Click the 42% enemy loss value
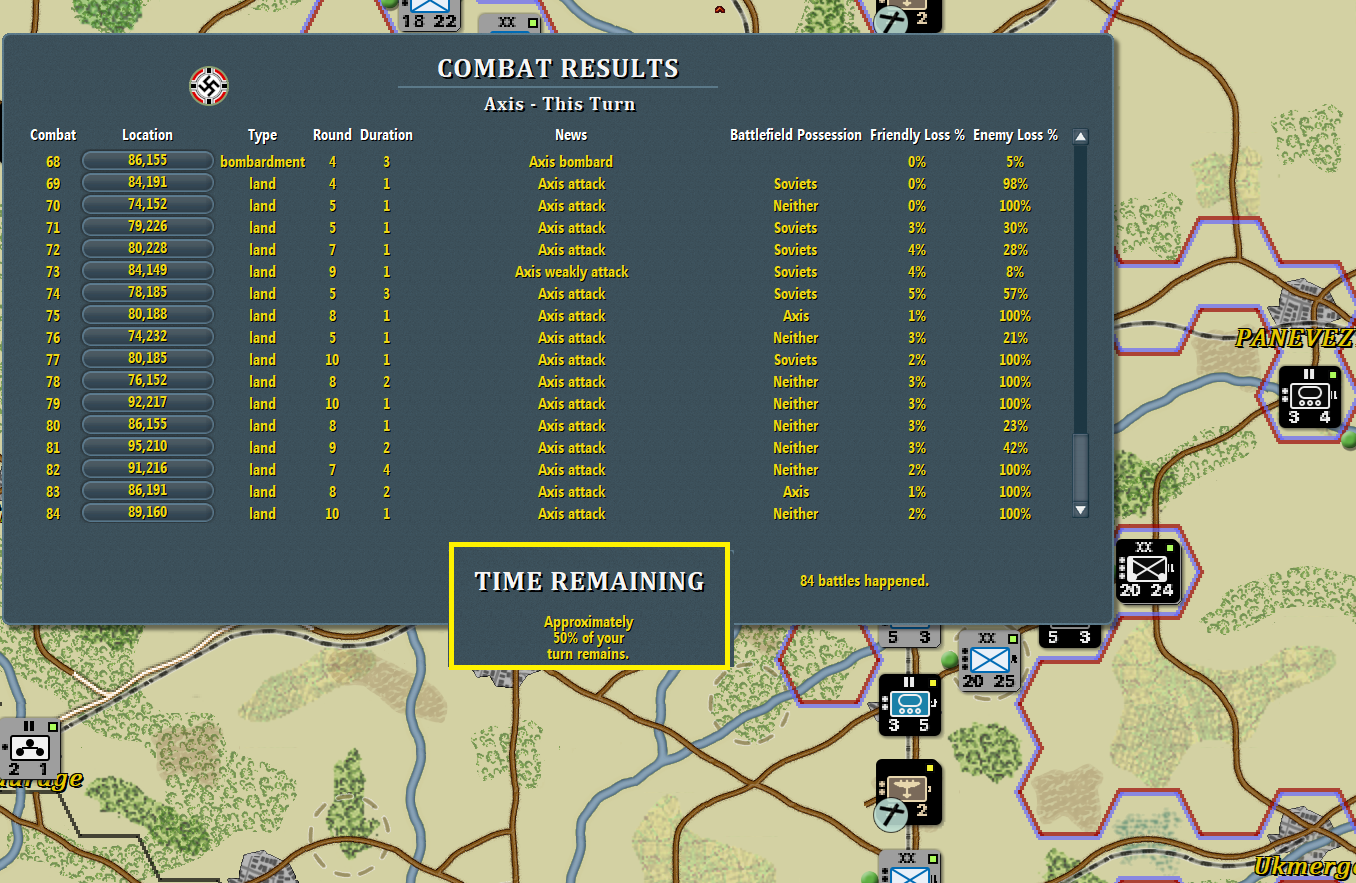The image size is (1356, 883). (1015, 447)
